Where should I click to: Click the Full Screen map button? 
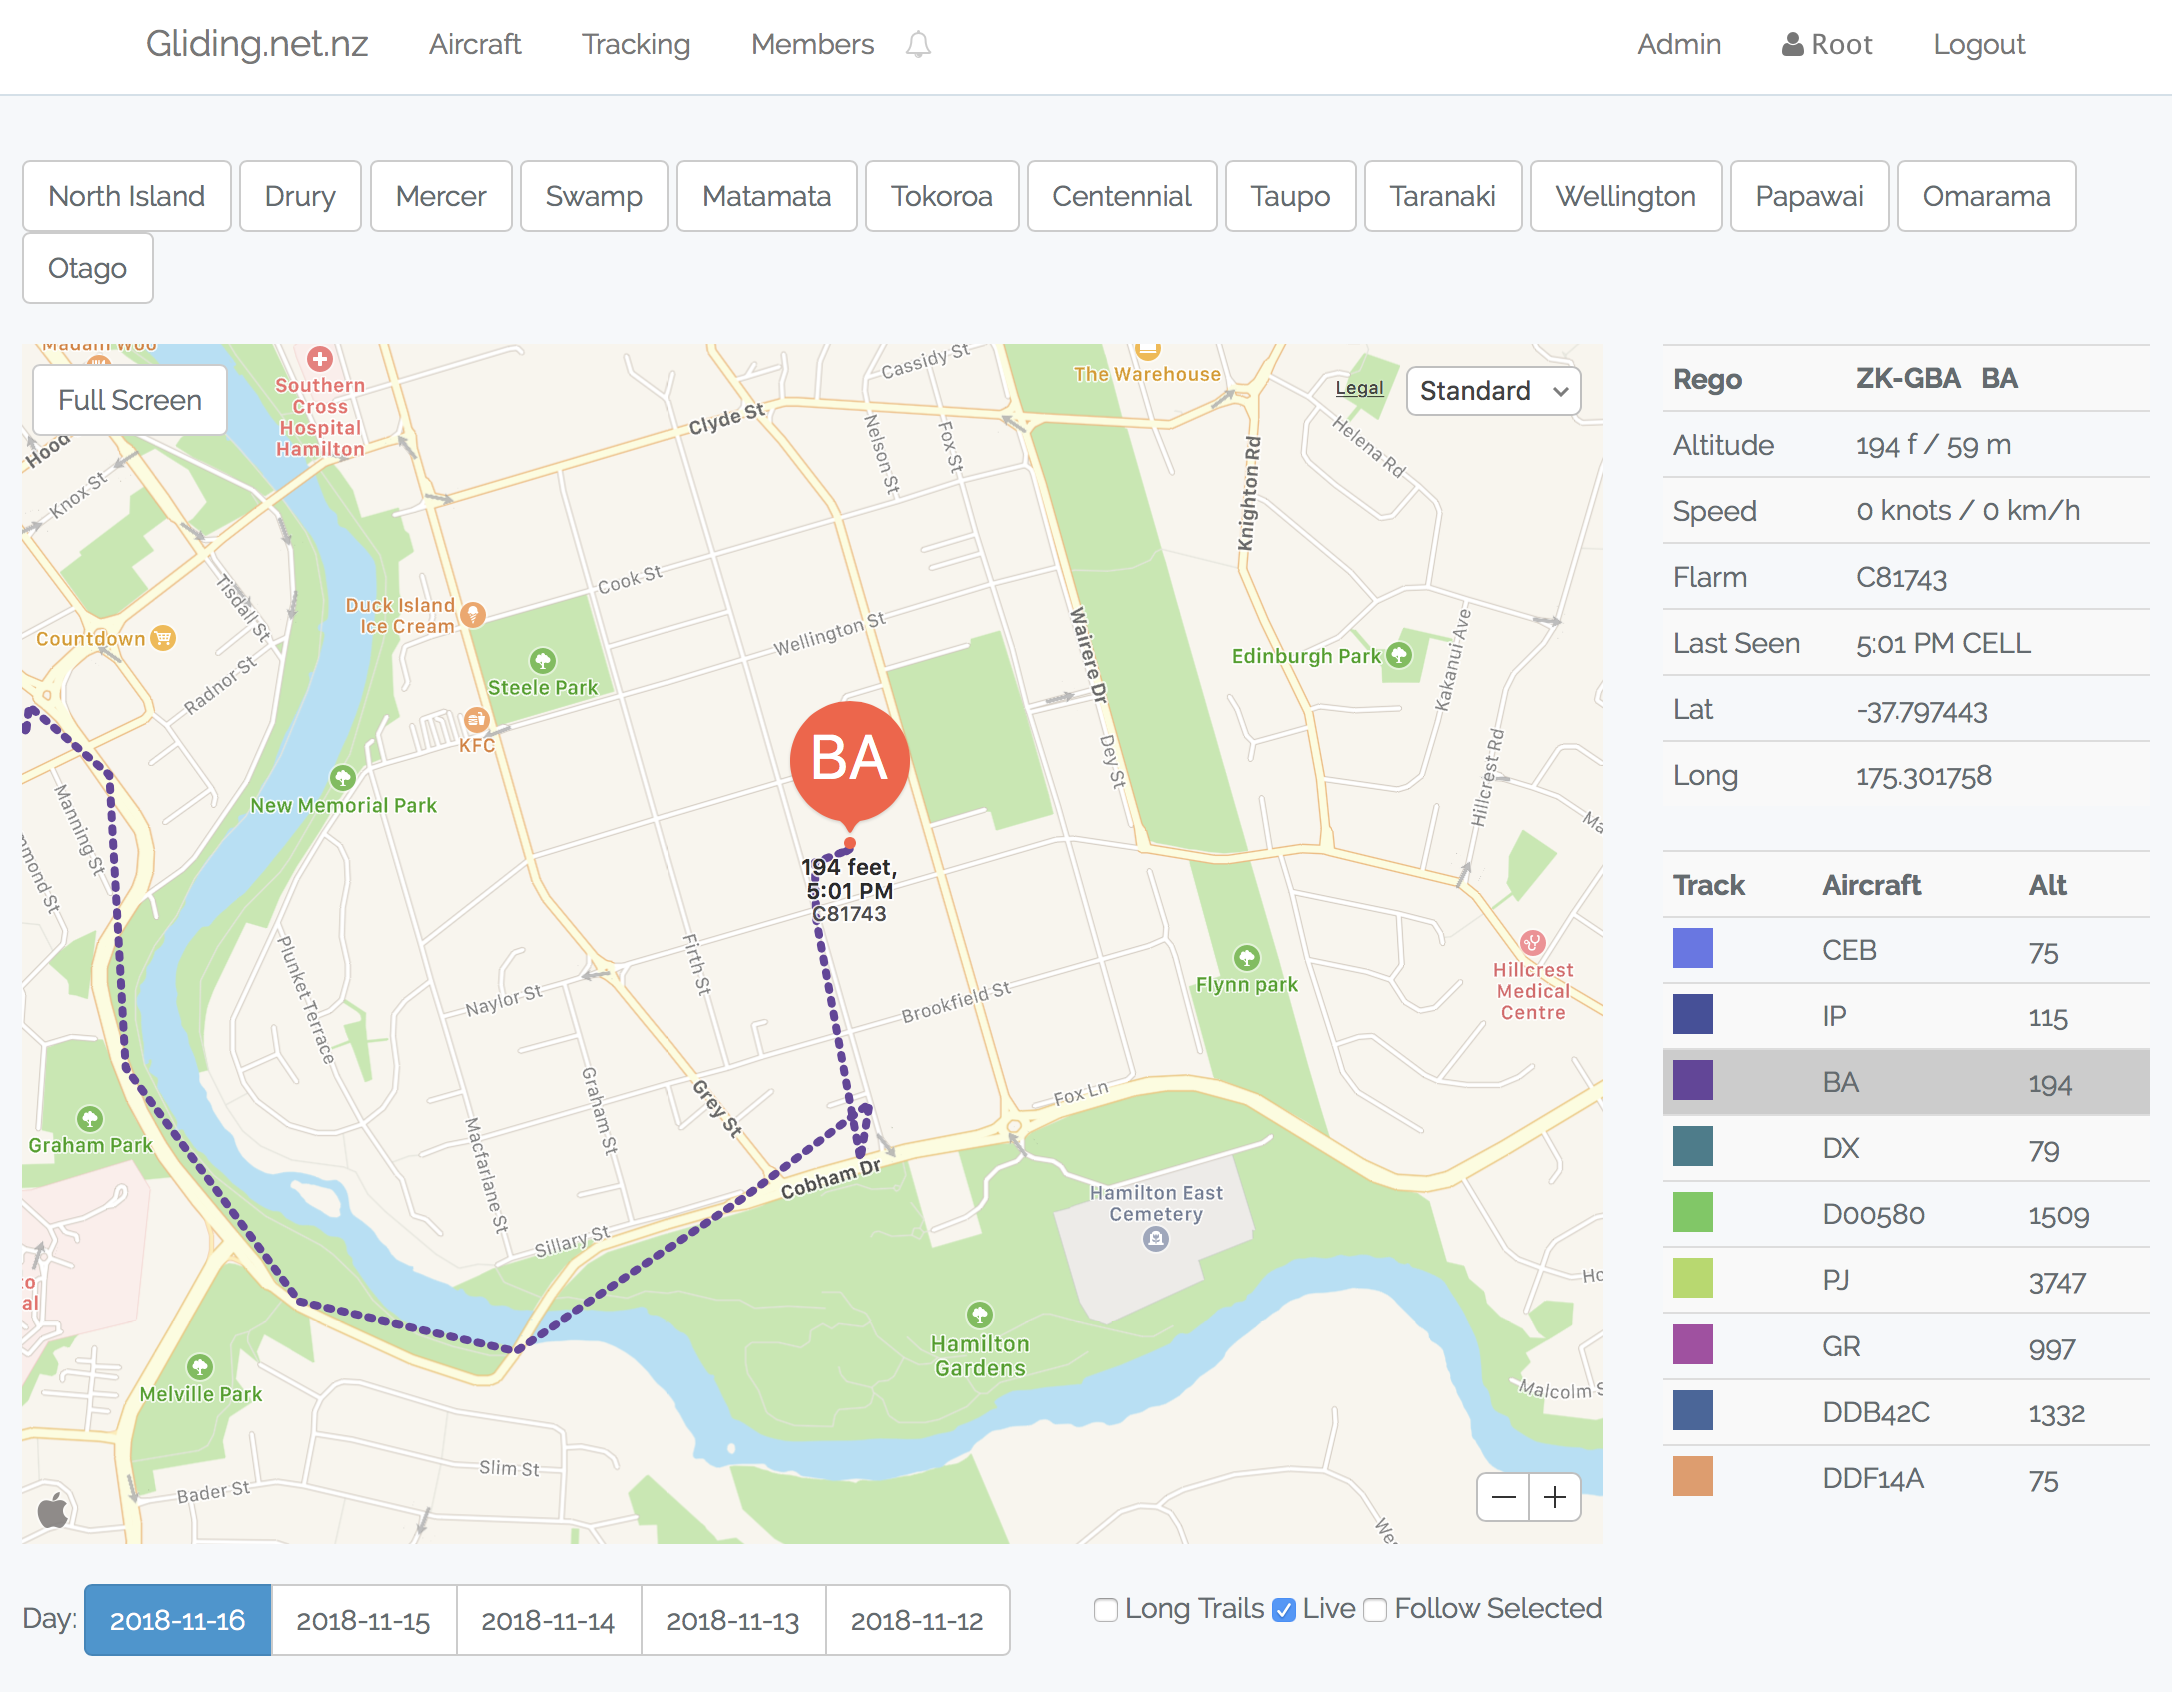tap(130, 400)
